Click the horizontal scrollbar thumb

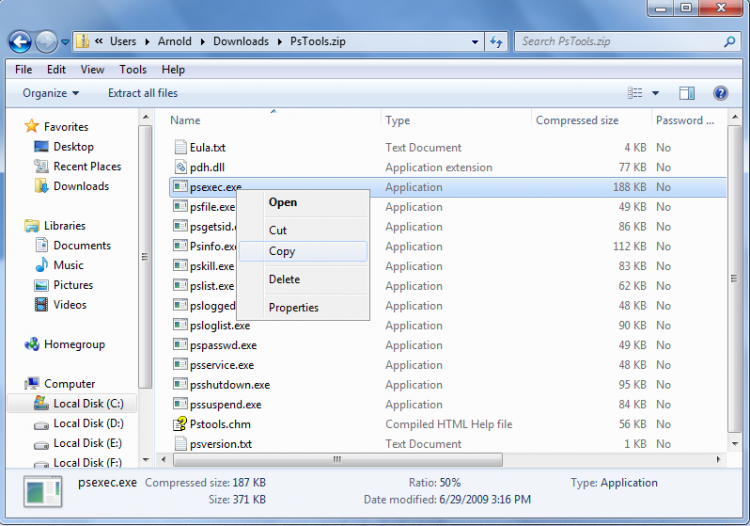point(338,460)
